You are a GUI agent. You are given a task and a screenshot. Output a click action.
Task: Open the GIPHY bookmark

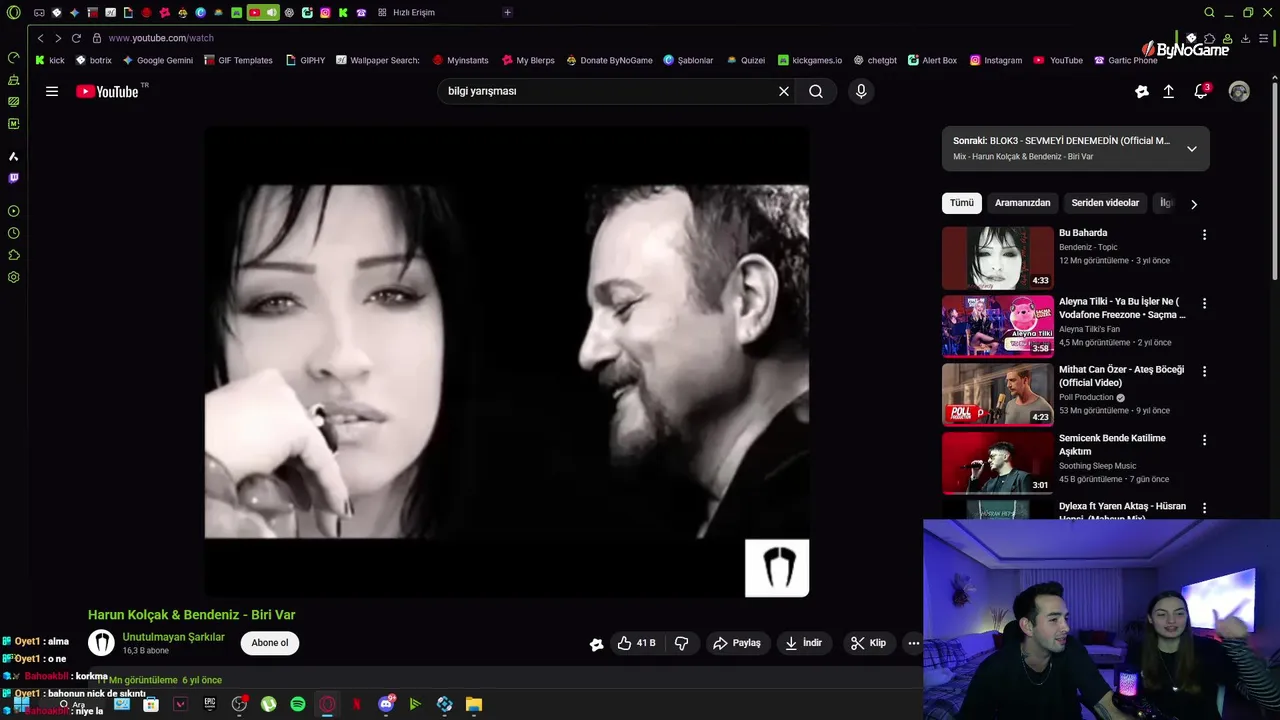305,60
